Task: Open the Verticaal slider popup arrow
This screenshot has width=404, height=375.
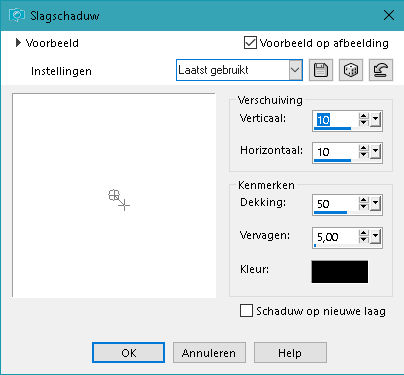Action: pos(375,120)
